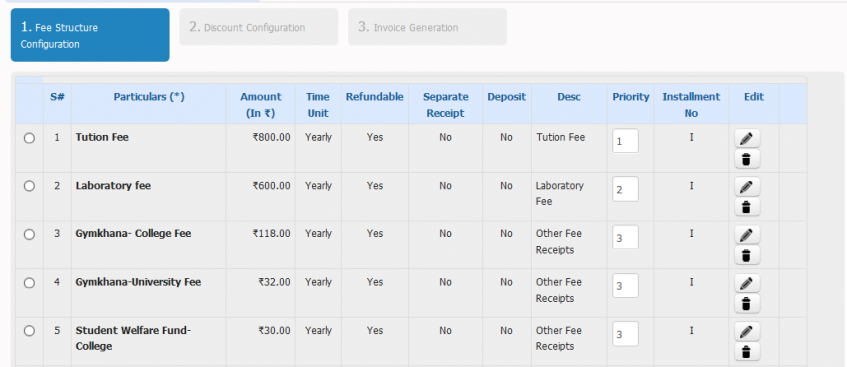Choose Gymkhana- College Fee radio button
This screenshot has width=847, height=367.
(29, 234)
